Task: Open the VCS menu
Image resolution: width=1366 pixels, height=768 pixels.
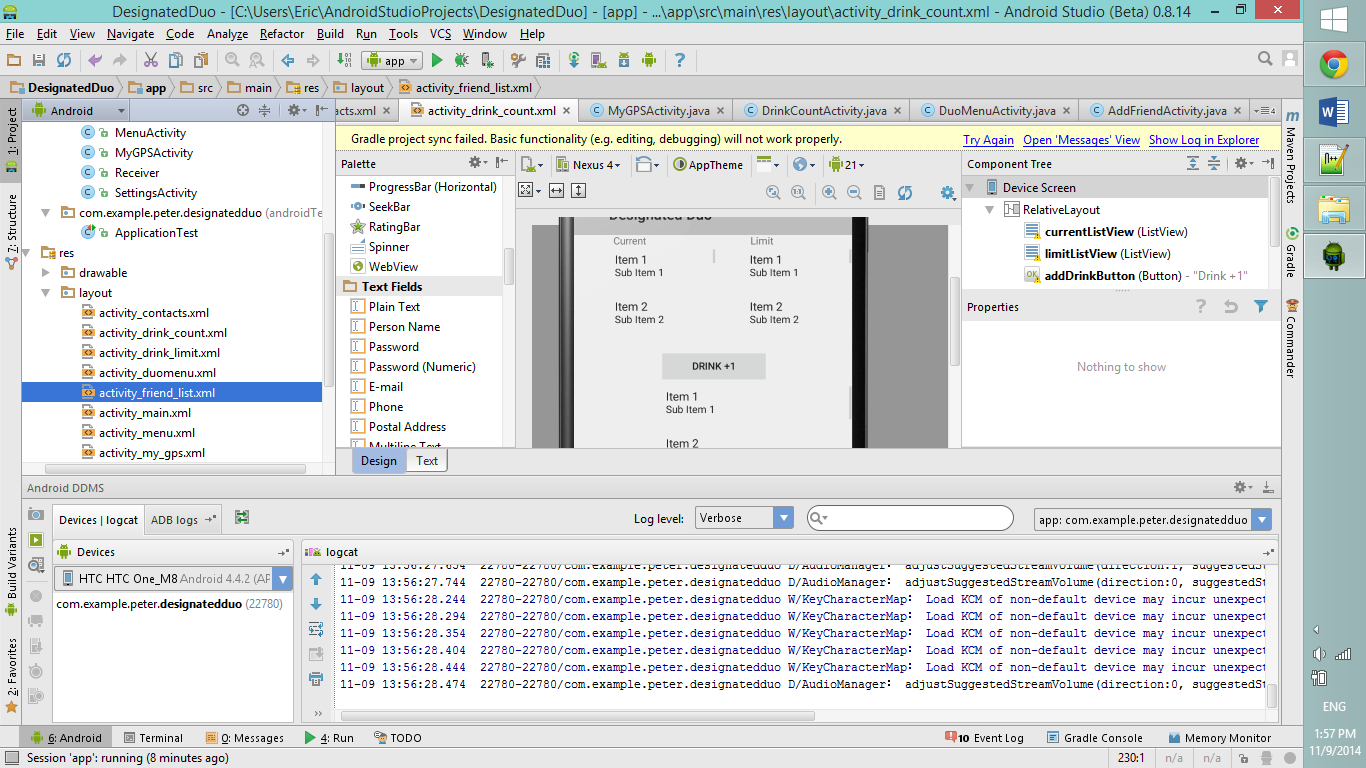Action: (x=441, y=34)
